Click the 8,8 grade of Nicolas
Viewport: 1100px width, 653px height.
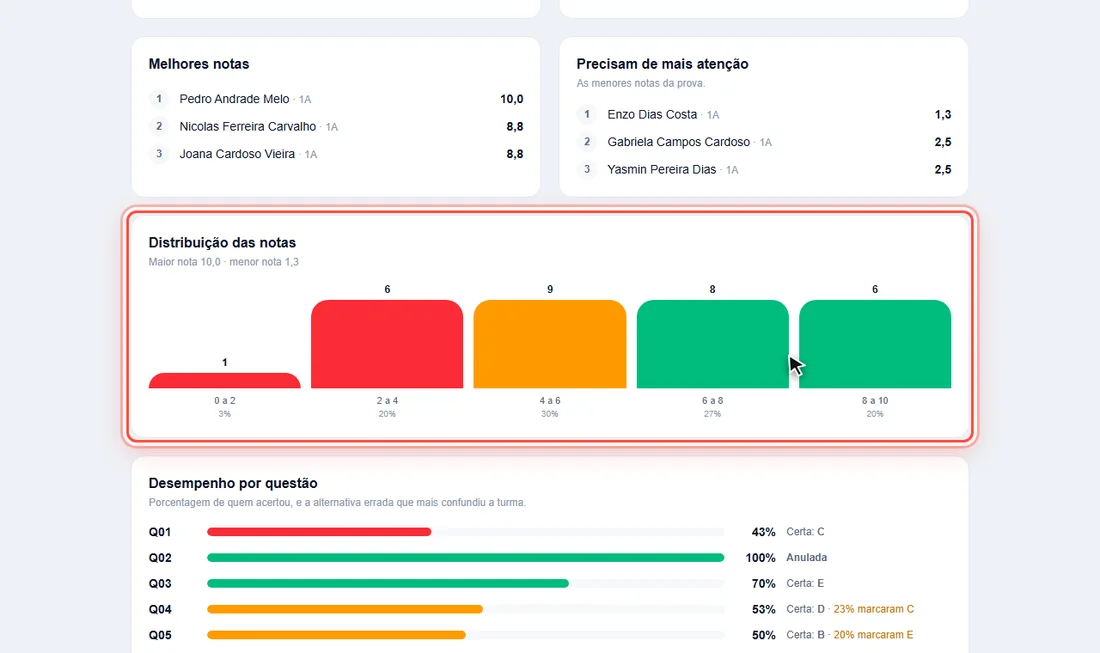point(515,126)
